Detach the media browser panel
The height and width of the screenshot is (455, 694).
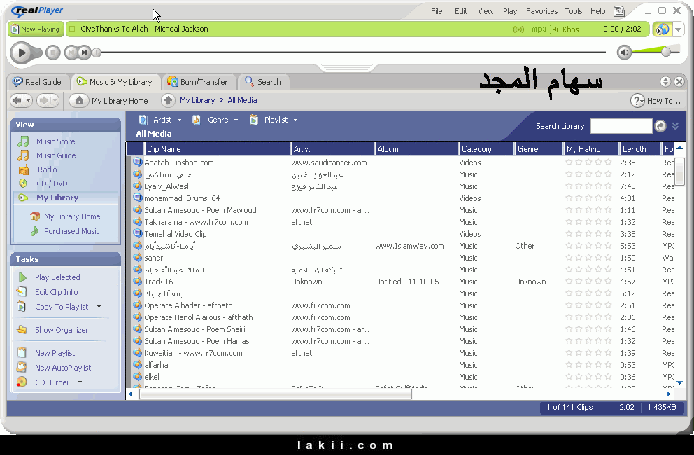(665, 81)
